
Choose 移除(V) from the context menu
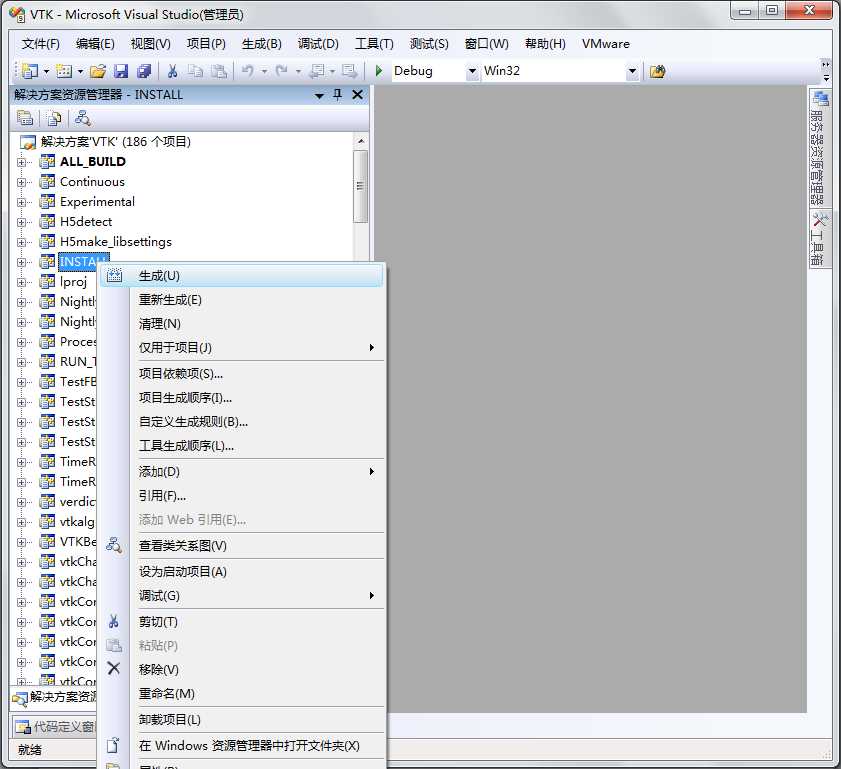pos(242,670)
